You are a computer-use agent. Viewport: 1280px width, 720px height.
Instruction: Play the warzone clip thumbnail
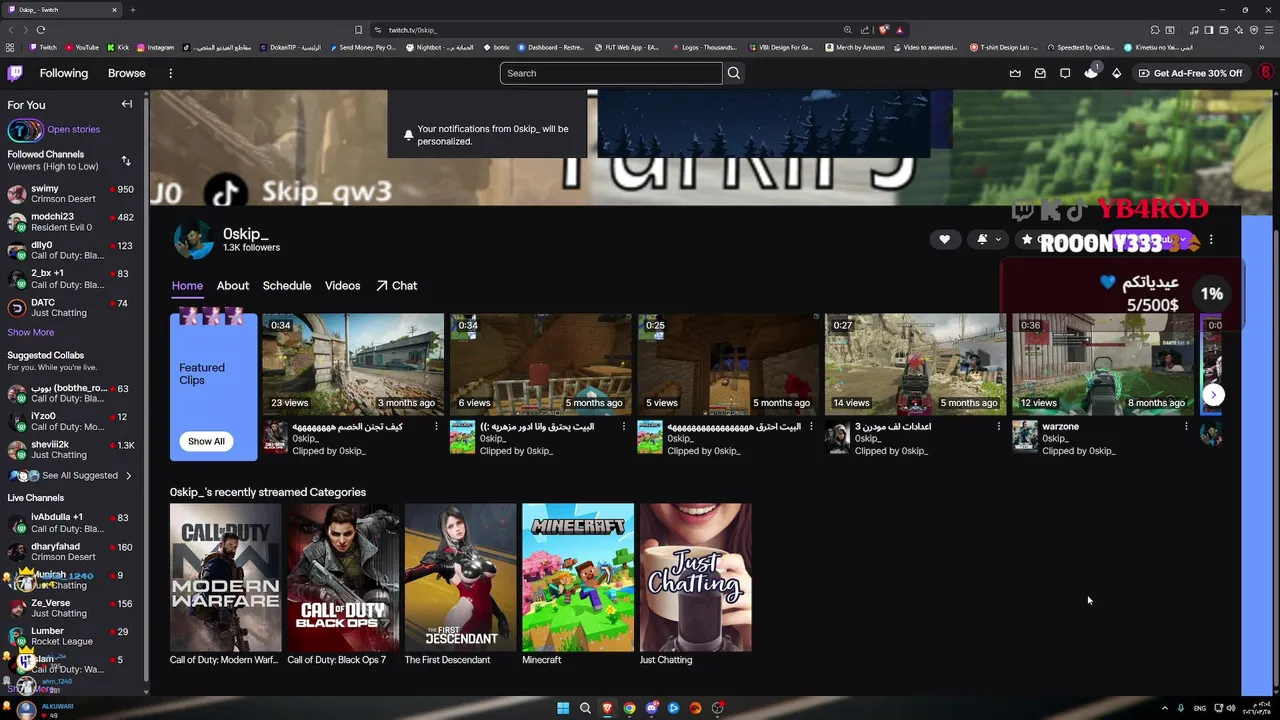click(1103, 365)
